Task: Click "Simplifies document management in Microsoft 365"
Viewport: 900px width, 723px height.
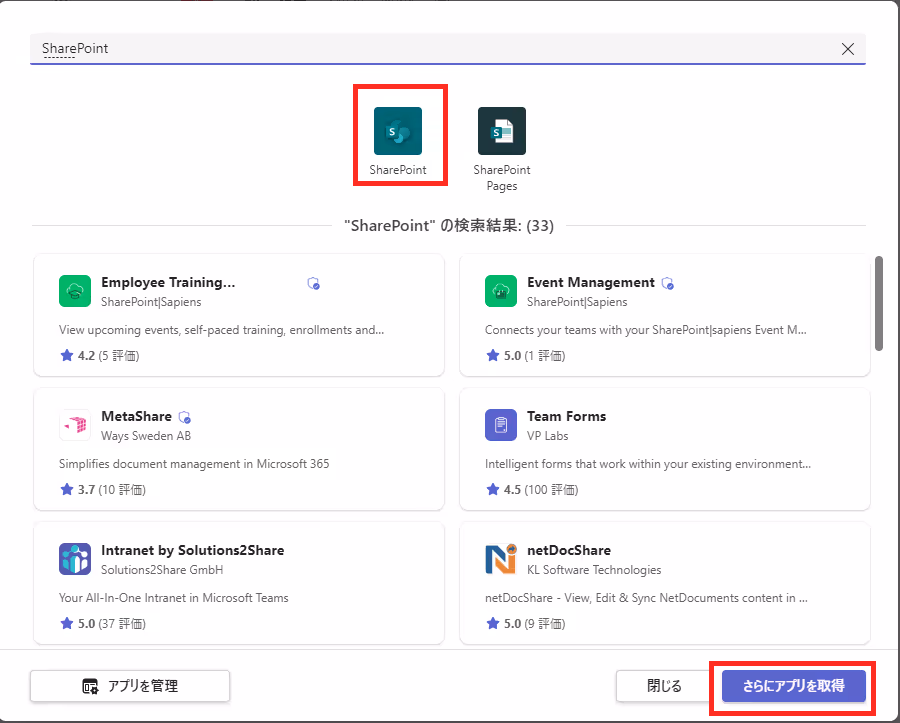Action: 194,464
